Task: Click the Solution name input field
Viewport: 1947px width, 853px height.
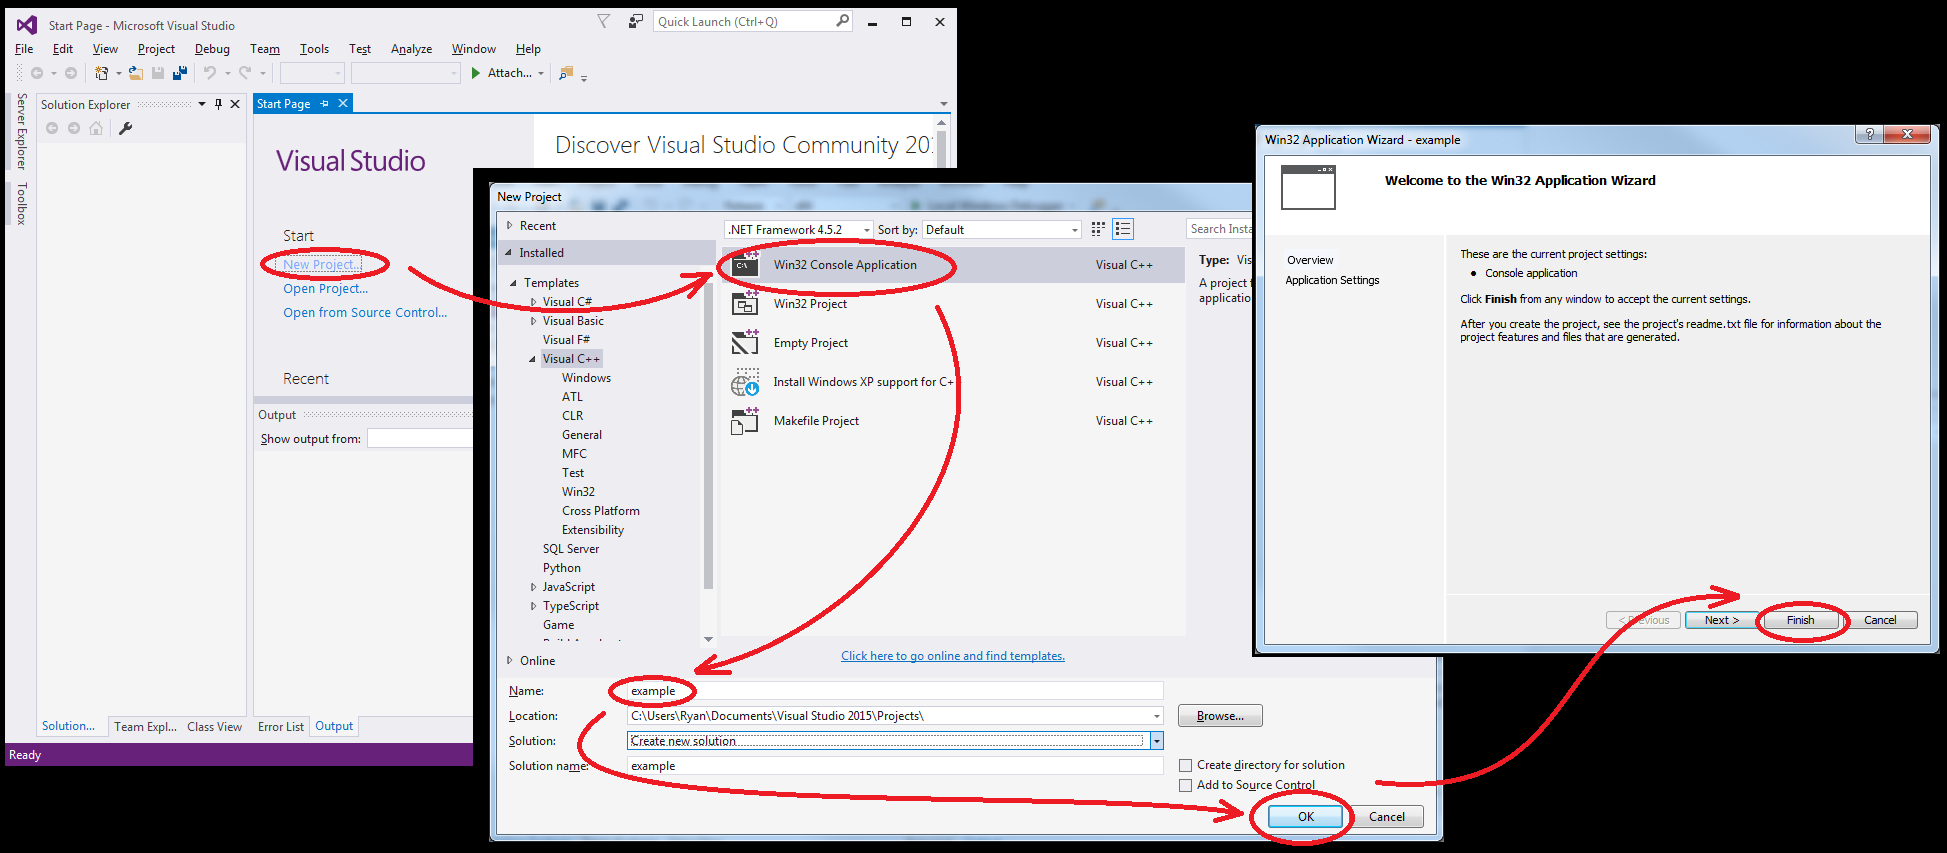Action: click(895, 766)
